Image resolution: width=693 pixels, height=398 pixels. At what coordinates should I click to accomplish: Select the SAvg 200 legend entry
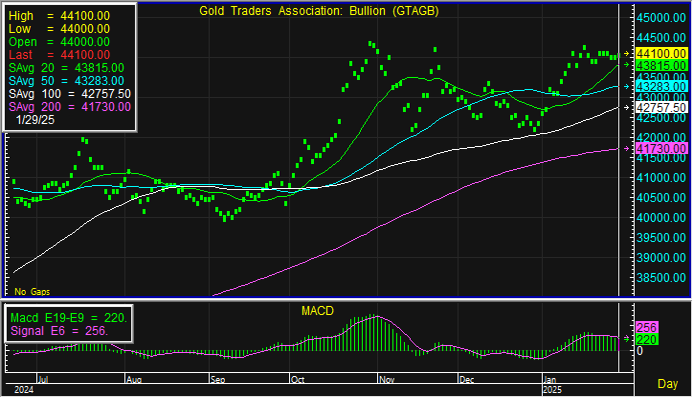click(x=69, y=107)
